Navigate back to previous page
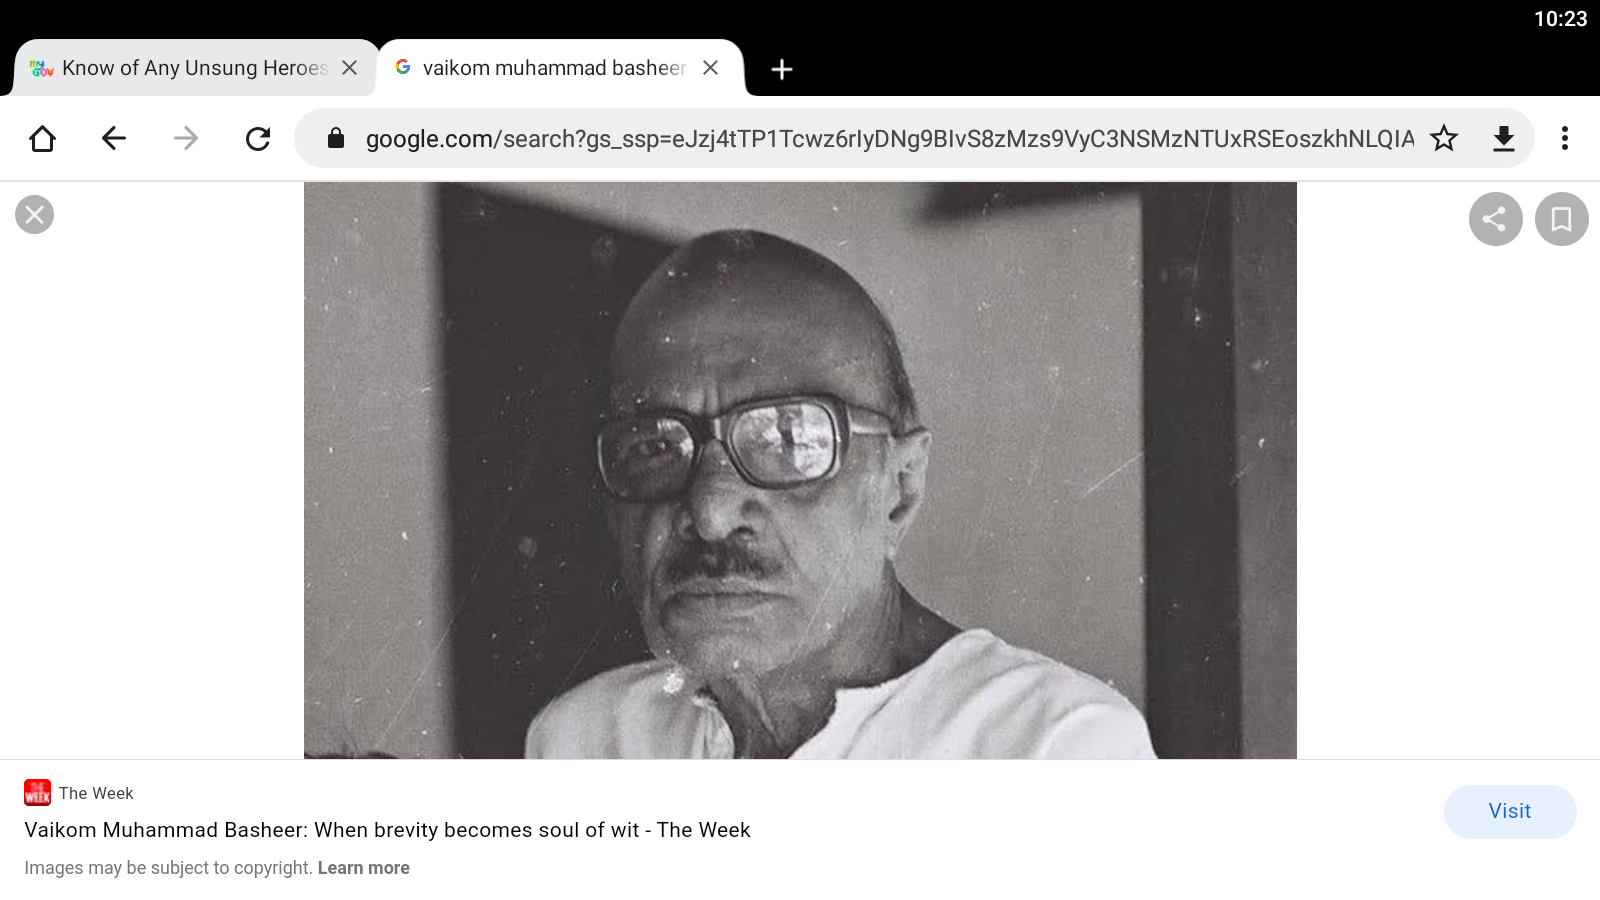The width and height of the screenshot is (1600, 900). pyautogui.click(x=114, y=138)
